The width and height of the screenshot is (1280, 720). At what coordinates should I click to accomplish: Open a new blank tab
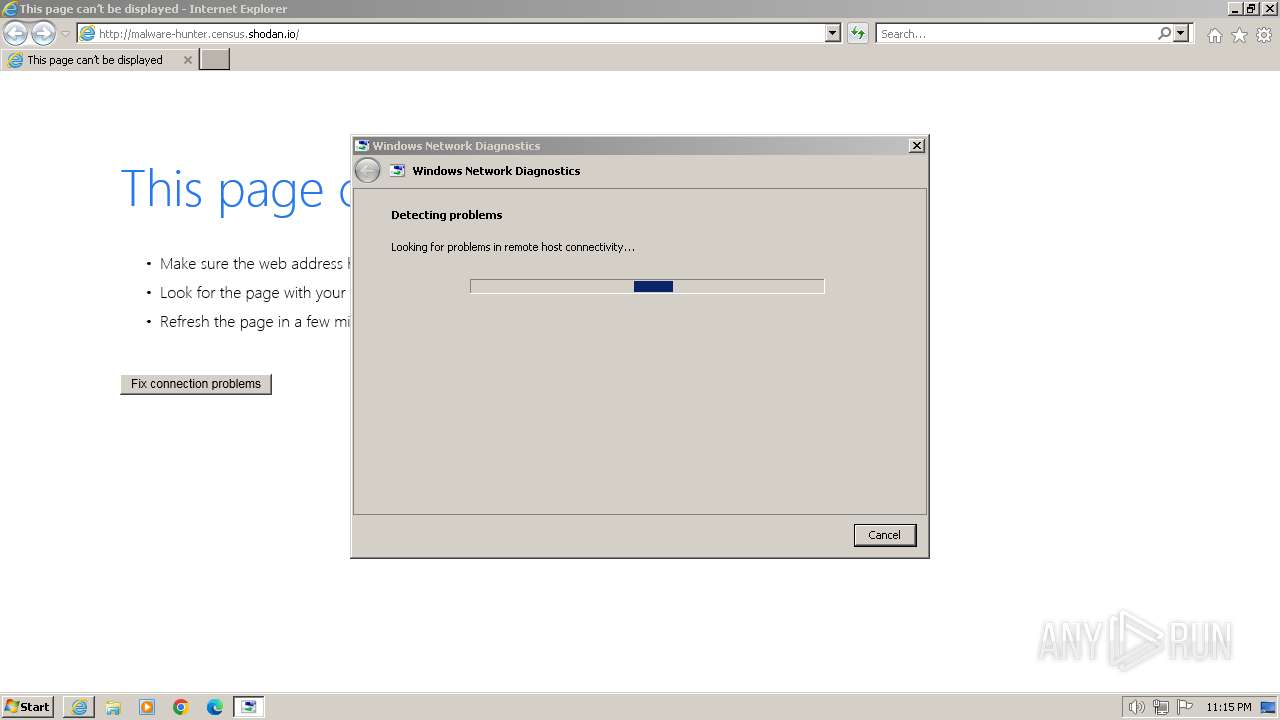pos(215,60)
